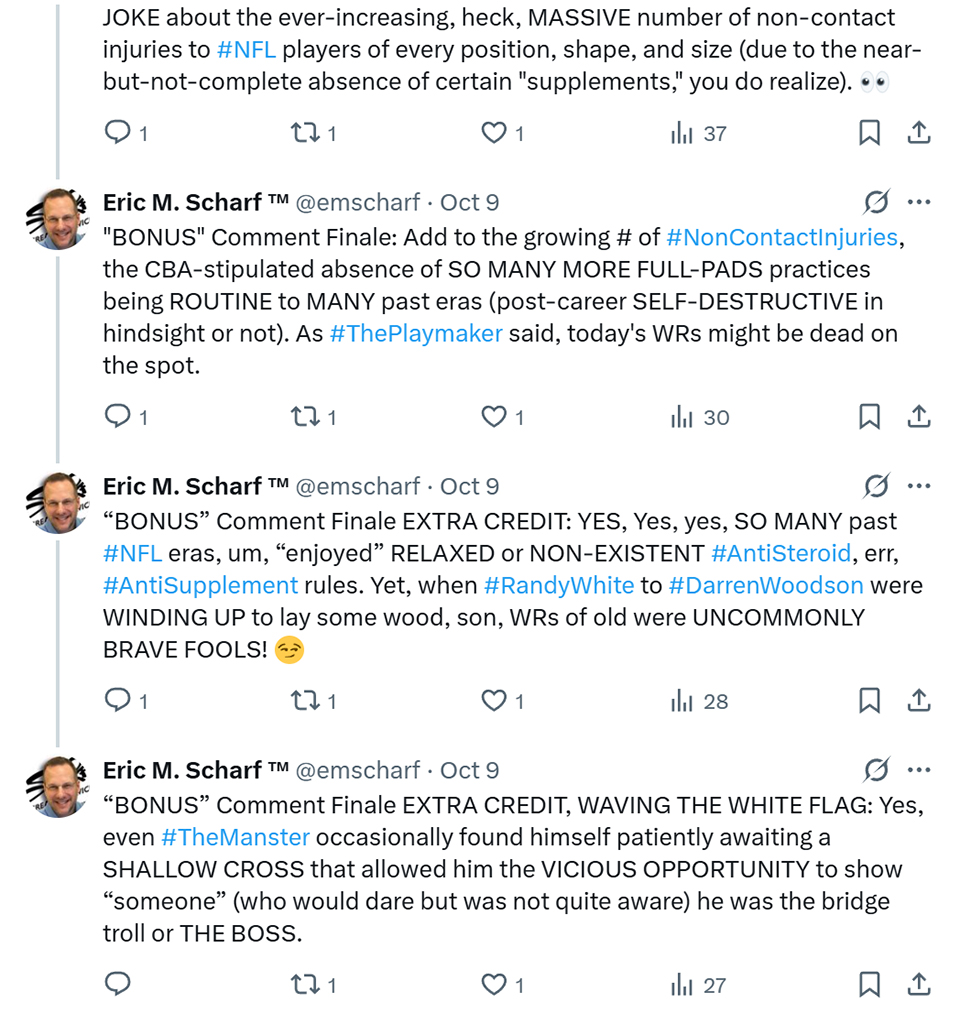This screenshot has height=1024, width=960.
Task: Share the topmost tweet about non-contact injuries
Action: (919, 133)
